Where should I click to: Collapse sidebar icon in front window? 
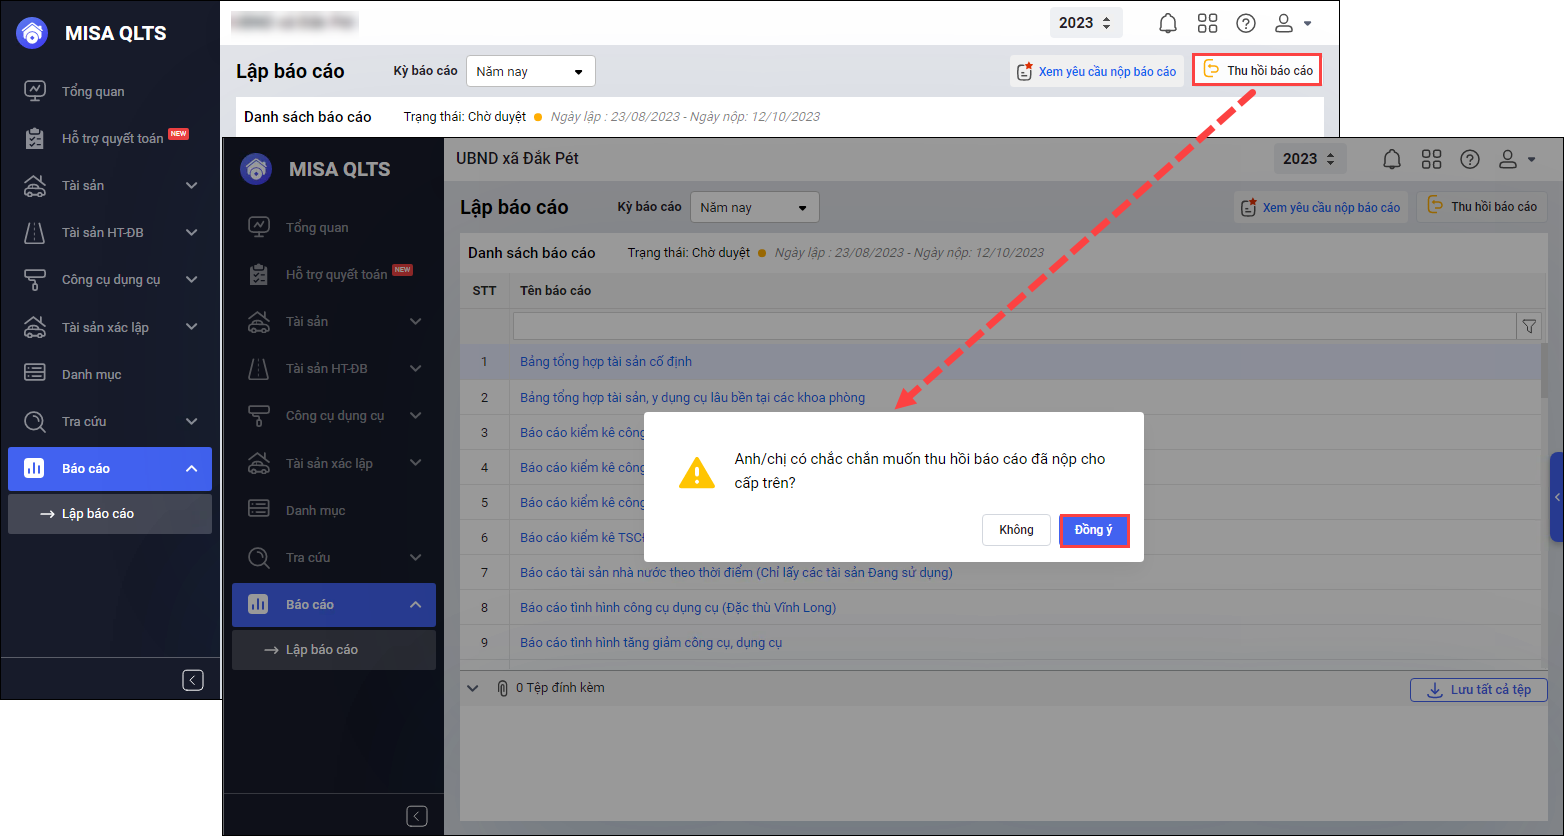[417, 816]
